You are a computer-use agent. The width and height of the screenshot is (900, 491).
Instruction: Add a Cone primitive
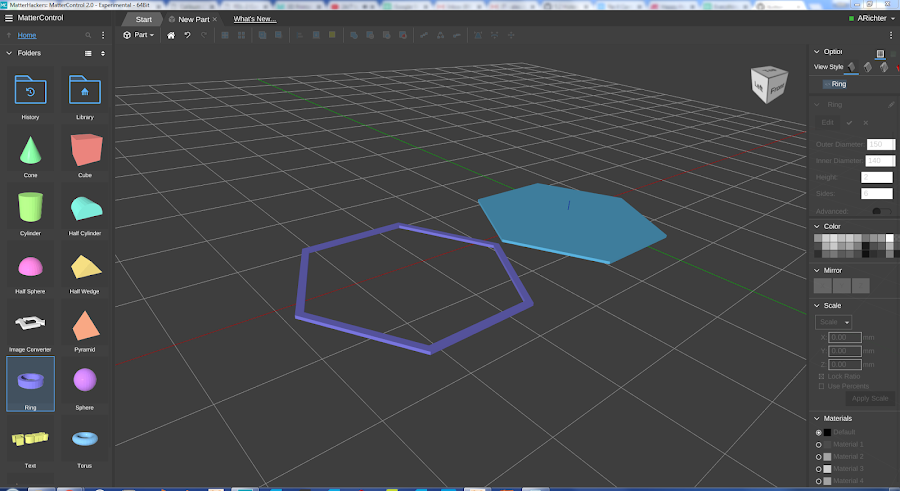tap(30, 152)
